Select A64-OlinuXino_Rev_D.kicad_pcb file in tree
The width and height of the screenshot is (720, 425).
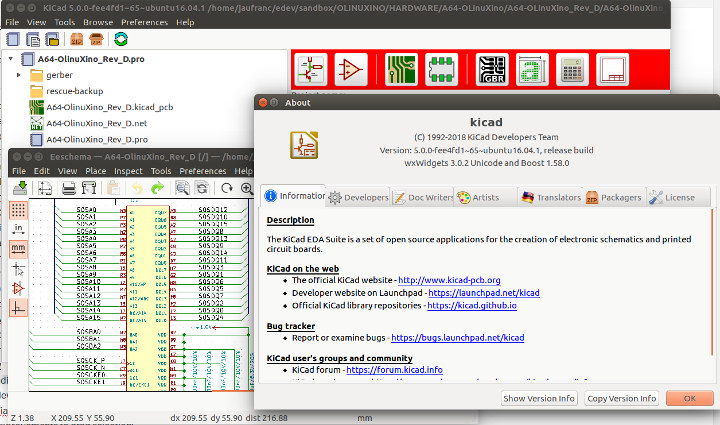[110, 107]
